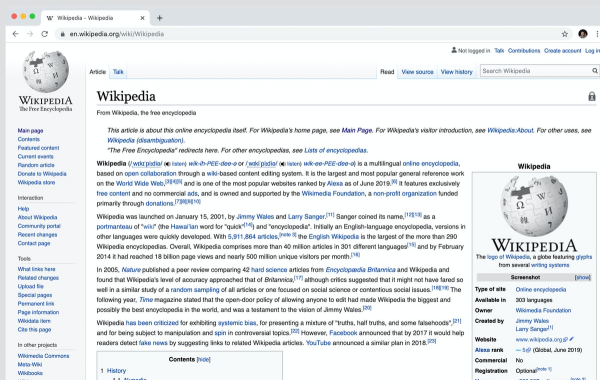600x380 pixels.
Task: Click the Create account link
Action: [562, 51]
